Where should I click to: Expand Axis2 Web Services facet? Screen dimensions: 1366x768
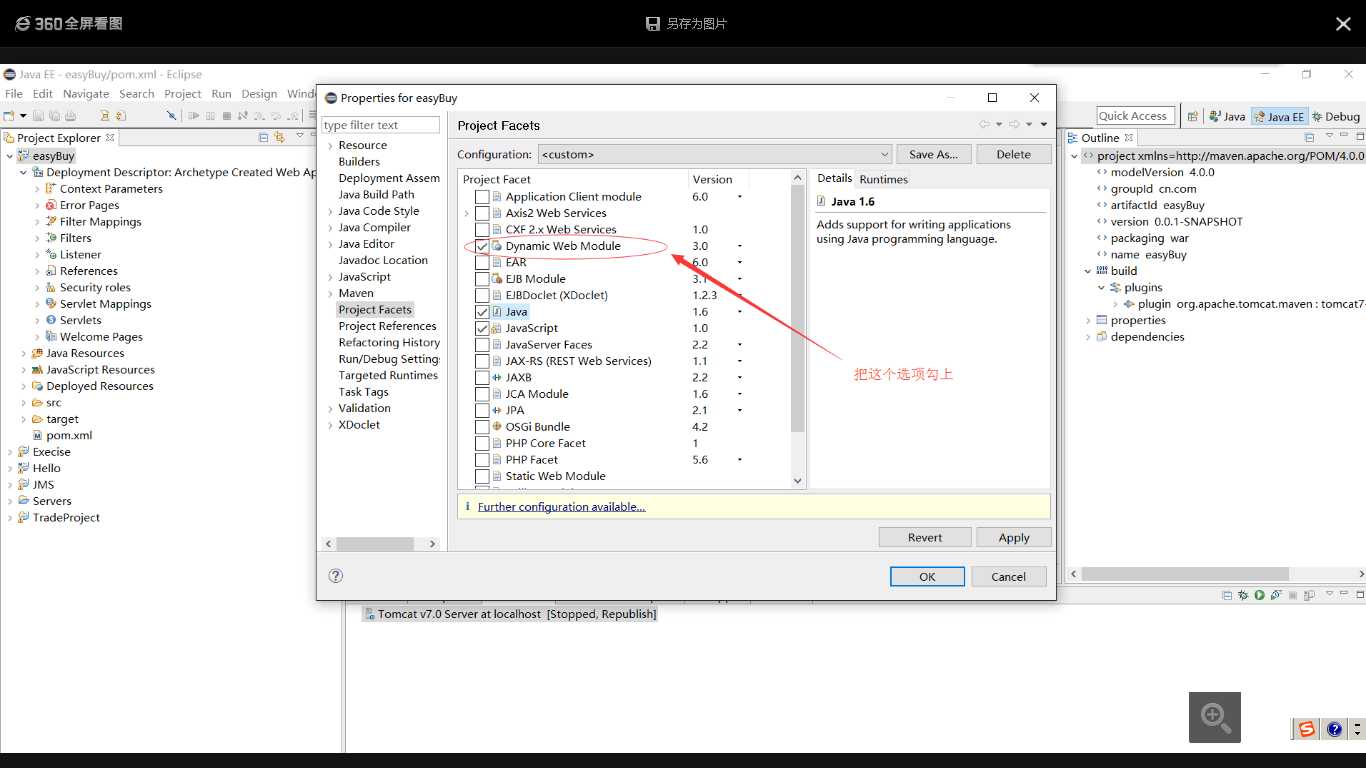pos(466,213)
